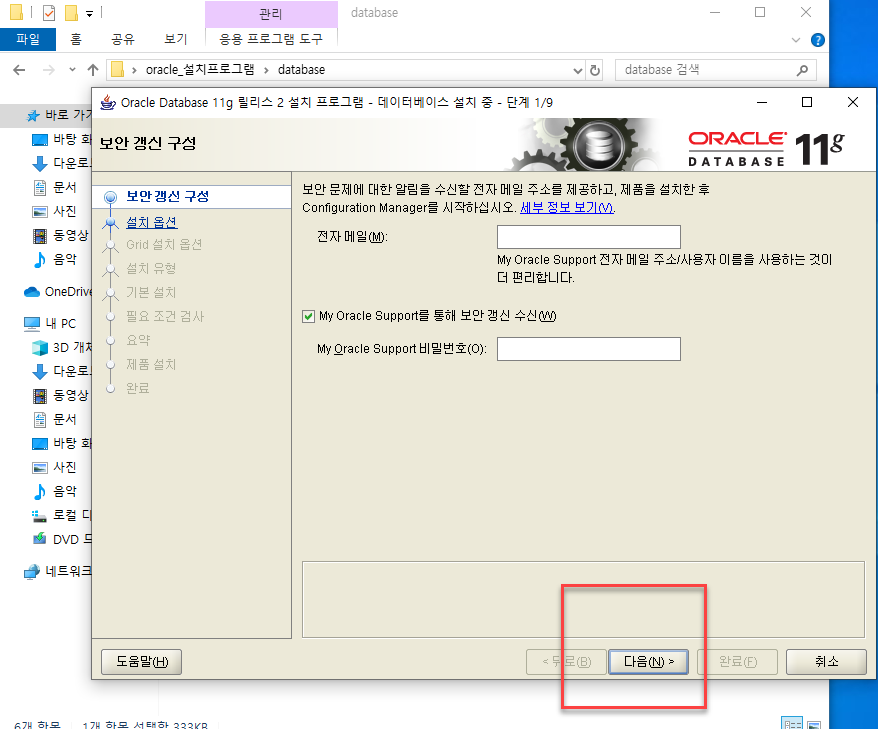Select the 관리 contextual tab
Image resolution: width=878 pixels, height=729 pixels.
pos(271,14)
